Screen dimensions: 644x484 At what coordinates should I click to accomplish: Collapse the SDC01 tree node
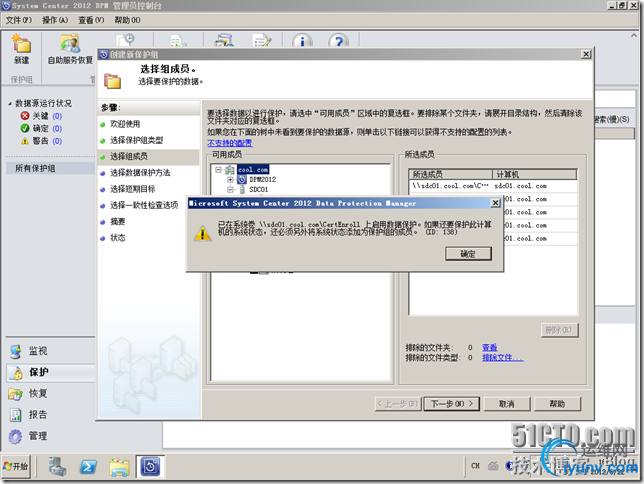pyautogui.click(x=230, y=189)
